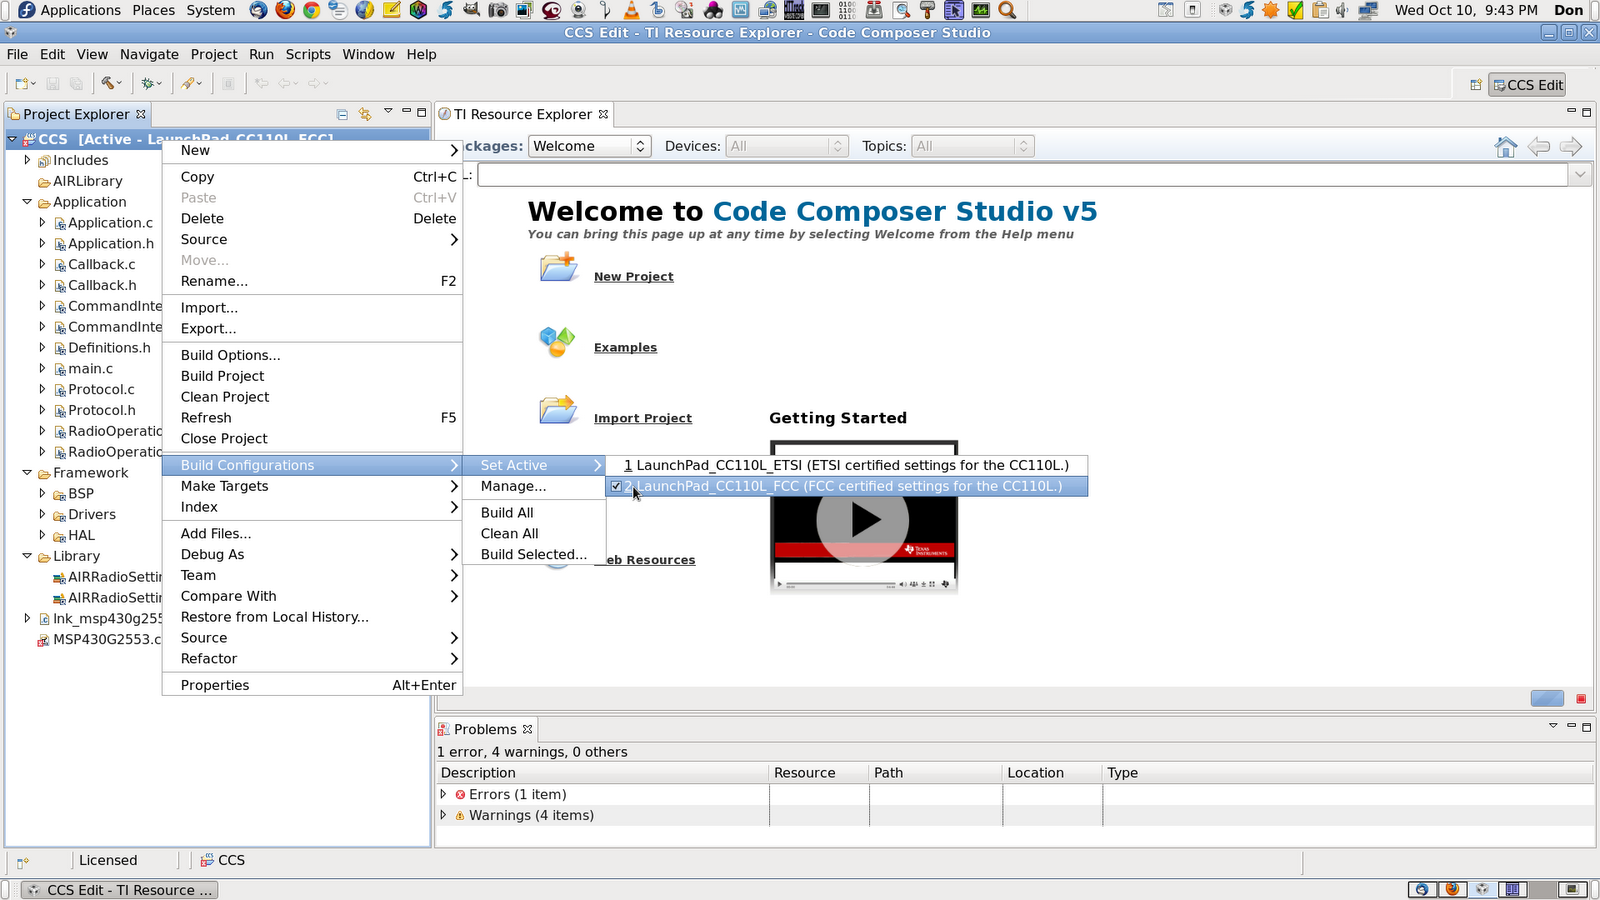Collapse the Application folder node

pyautogui.click(x=27, y=202)
